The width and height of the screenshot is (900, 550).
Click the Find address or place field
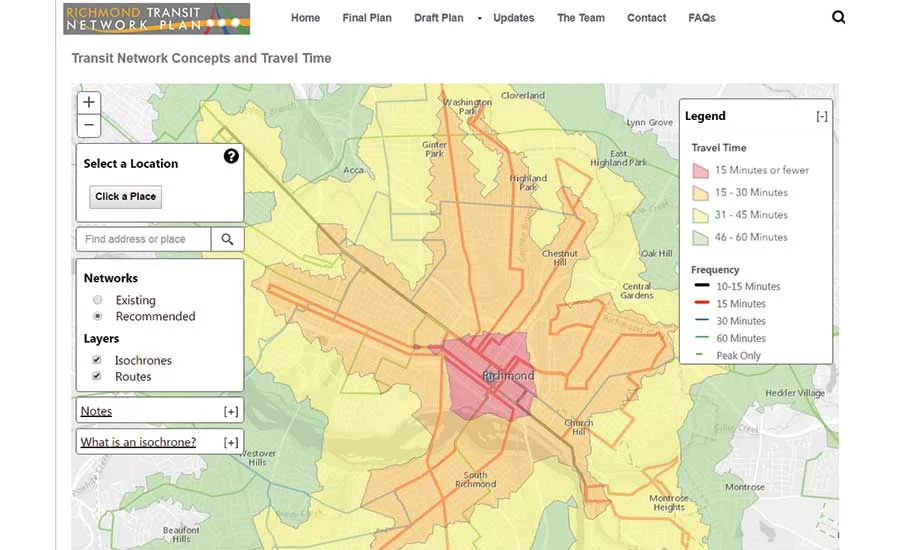pos(143,239)
